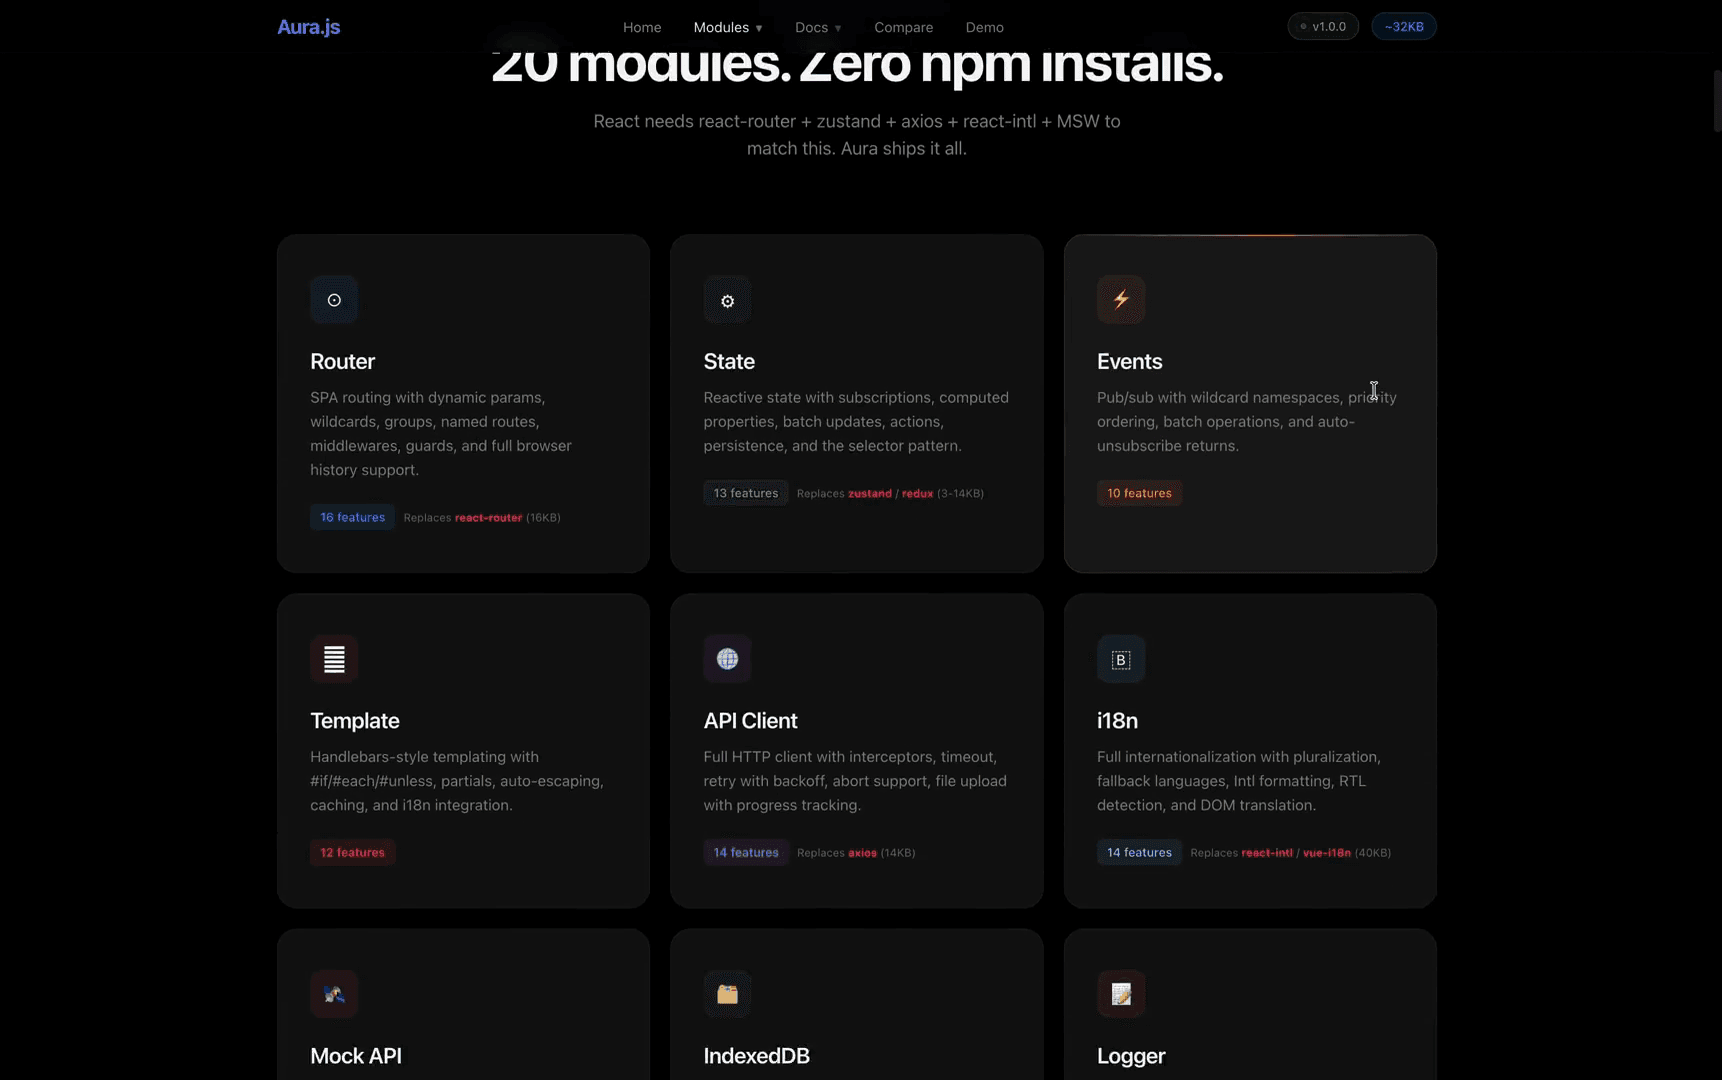Click the ~32KB bundle size badge
This screenshot has height=1080, width=1722.
pos(1403,26)
